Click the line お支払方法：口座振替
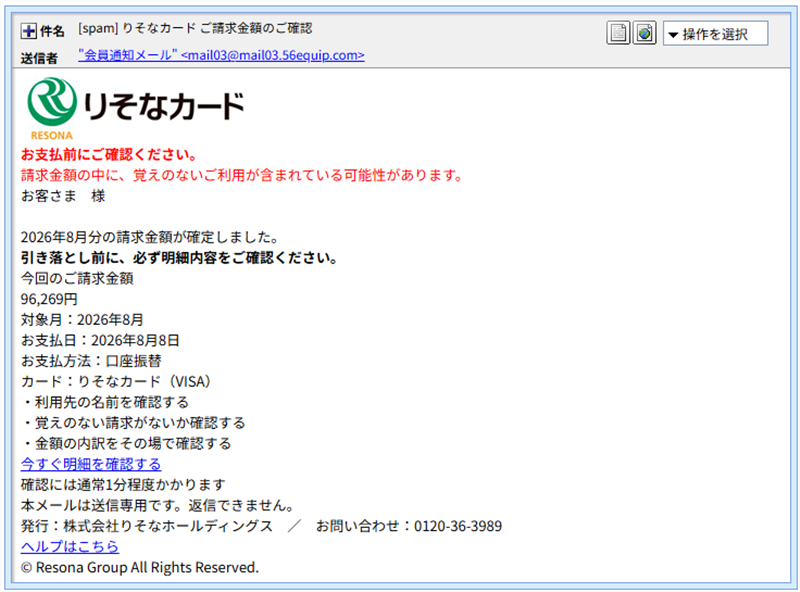Viewport: 800px width, 592px height. click(91, 361)
